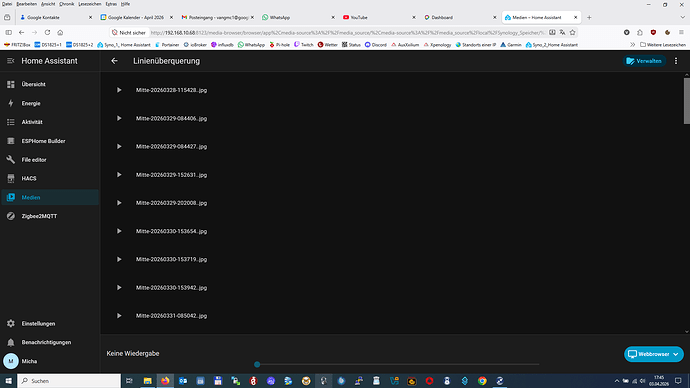This screenshot has height=388, width=690.
Task: Click the Verwalten button
Action: click(x=645, y=61)
